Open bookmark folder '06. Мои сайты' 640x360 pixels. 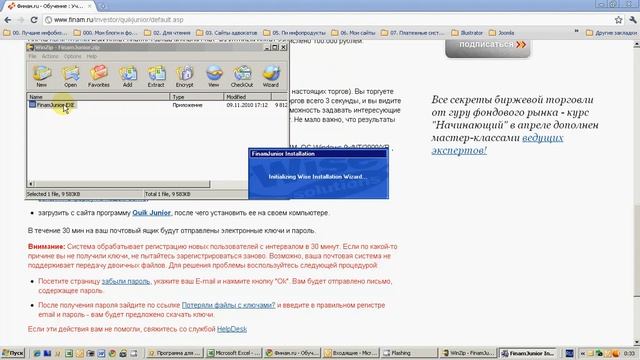pos(353,33)
